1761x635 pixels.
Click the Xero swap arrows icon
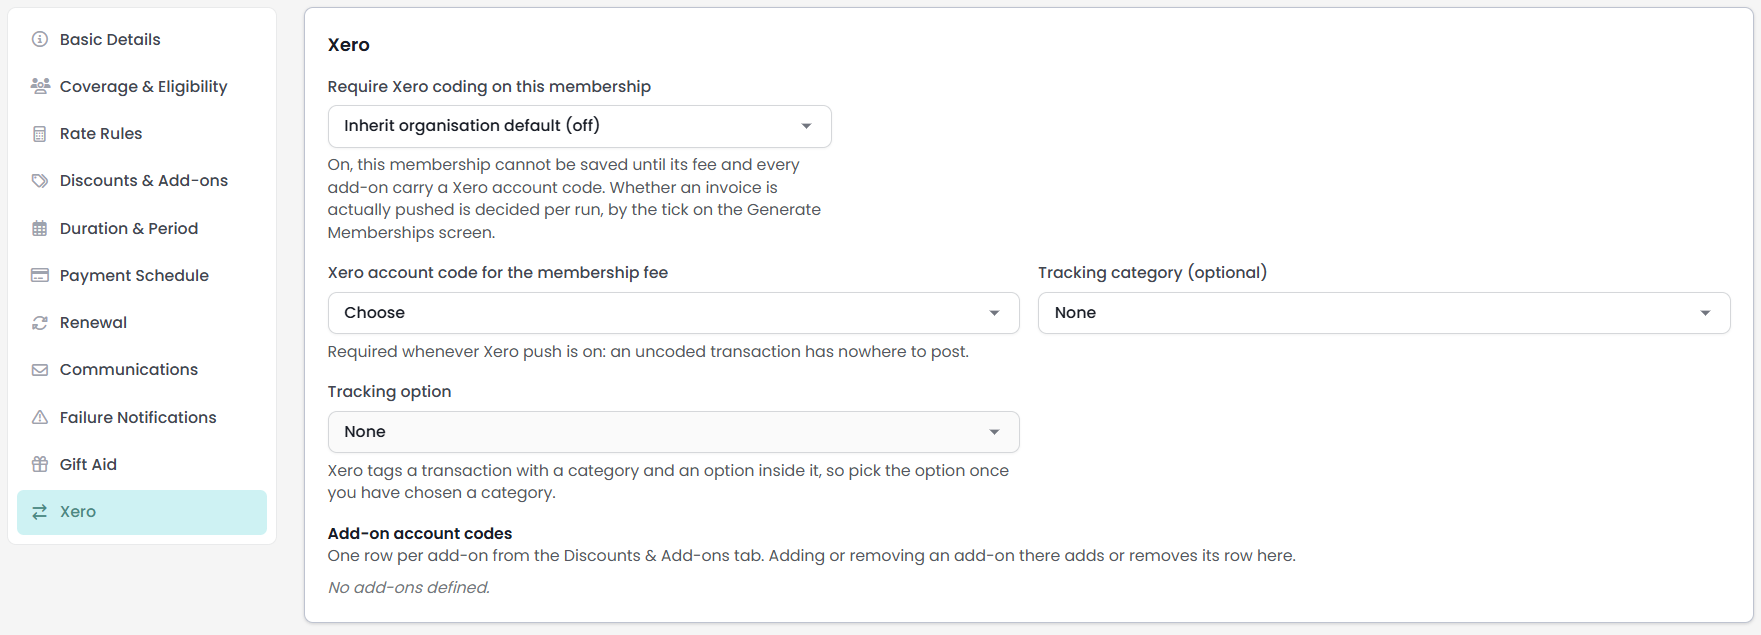tap(40, 512)
